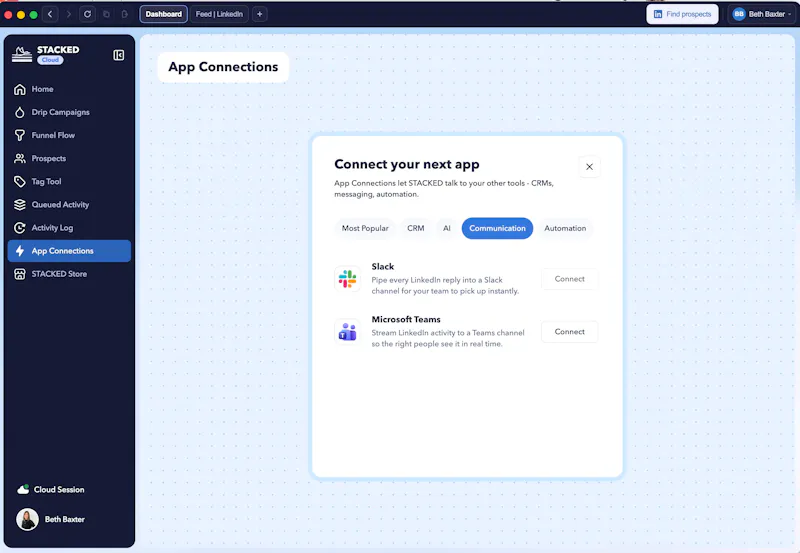Open Prospects from the sidebar

click(69, 159)
